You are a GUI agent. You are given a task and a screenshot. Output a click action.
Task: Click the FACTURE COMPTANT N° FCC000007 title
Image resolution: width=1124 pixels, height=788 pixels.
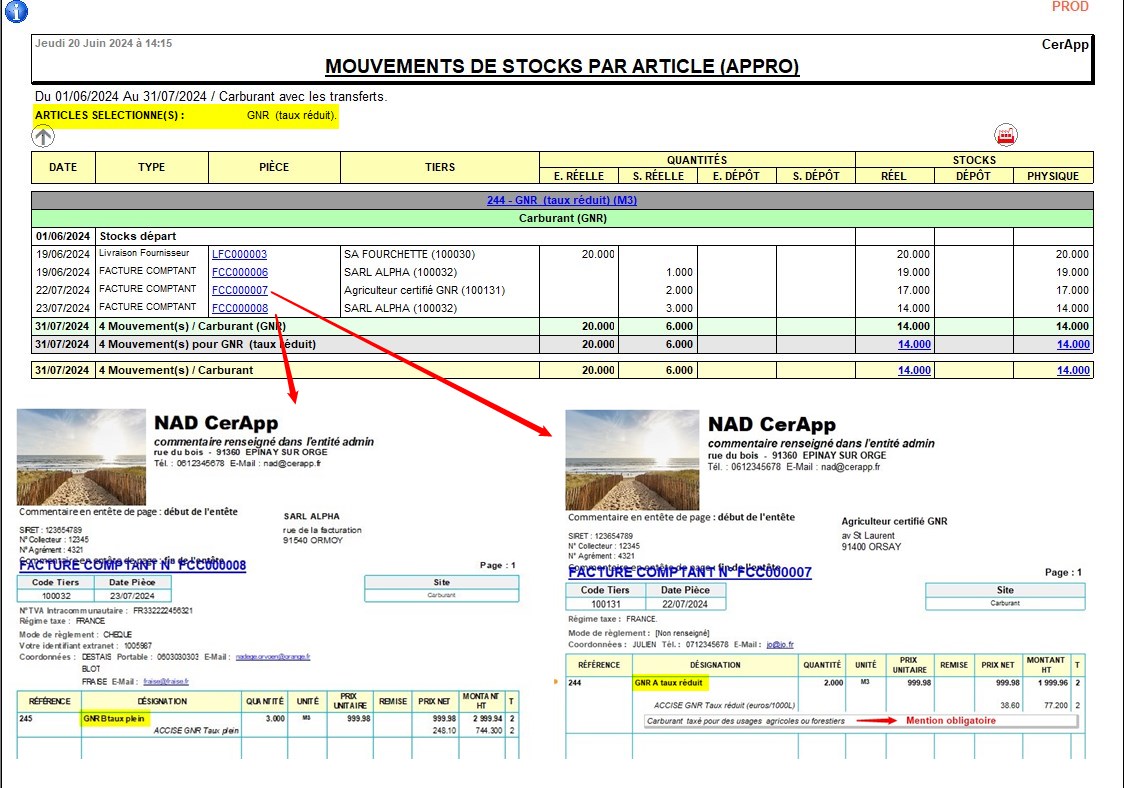pyautogui.click(x=689, y=573)
